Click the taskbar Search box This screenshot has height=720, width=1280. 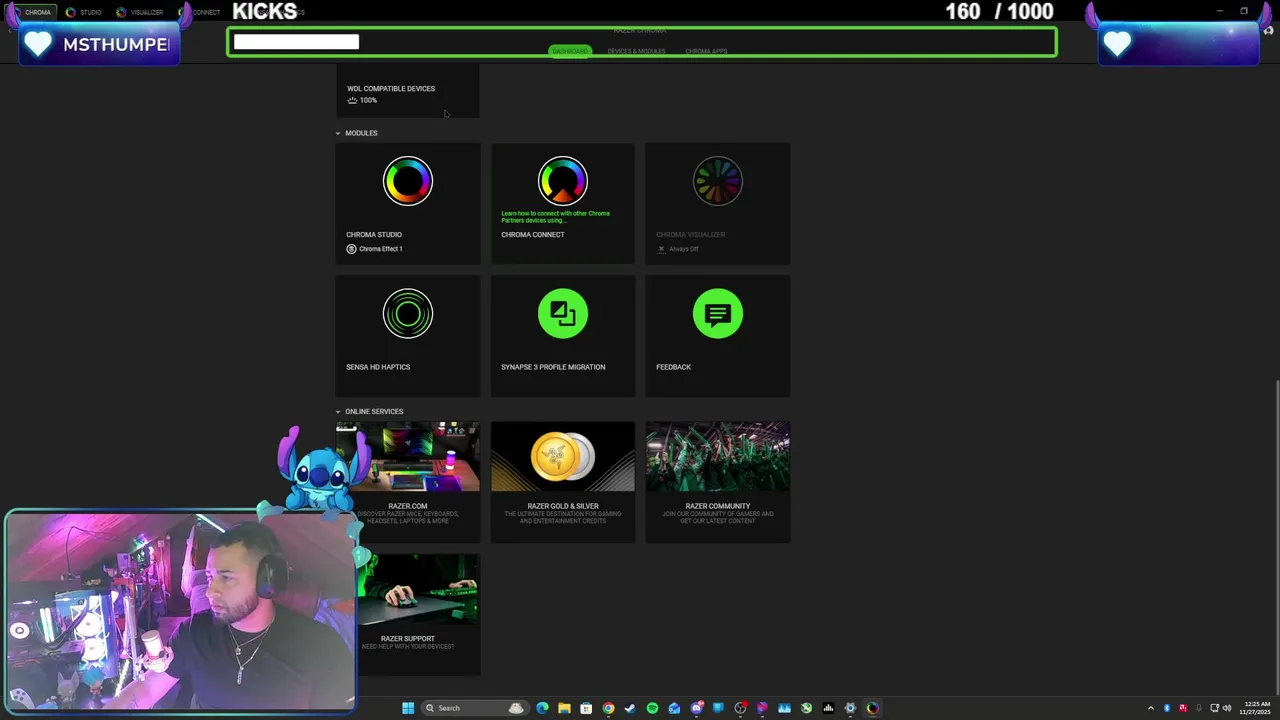tap(474, 708)
